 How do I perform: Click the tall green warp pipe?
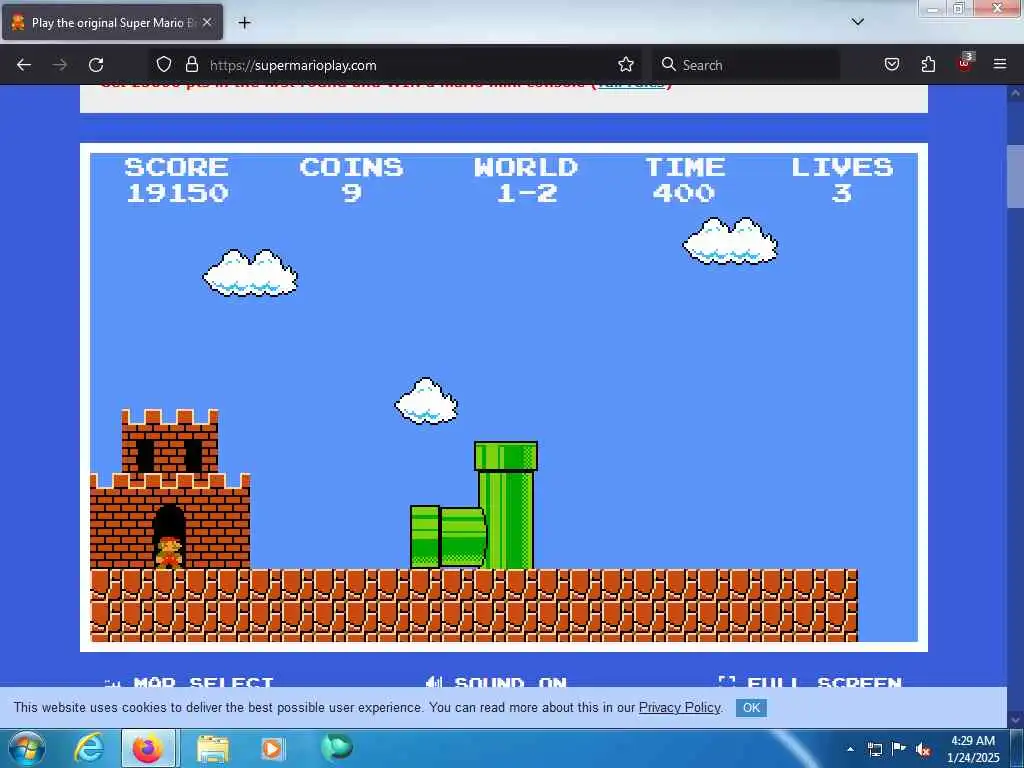click(506, 505)
